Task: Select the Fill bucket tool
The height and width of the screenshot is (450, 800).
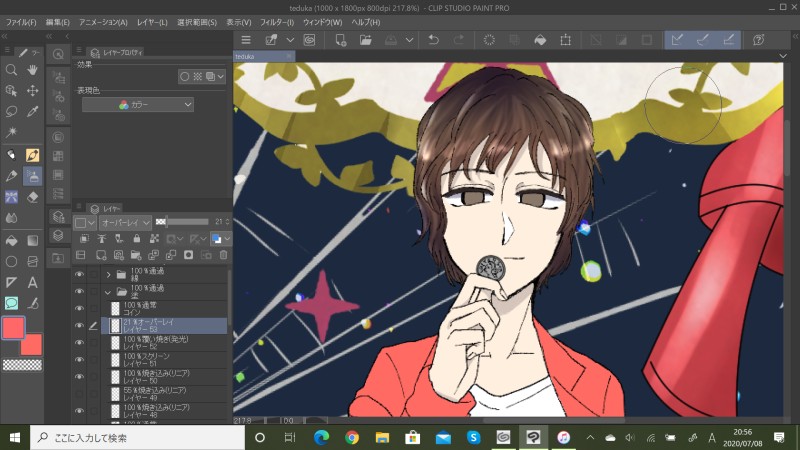Action: coord(11,240)
